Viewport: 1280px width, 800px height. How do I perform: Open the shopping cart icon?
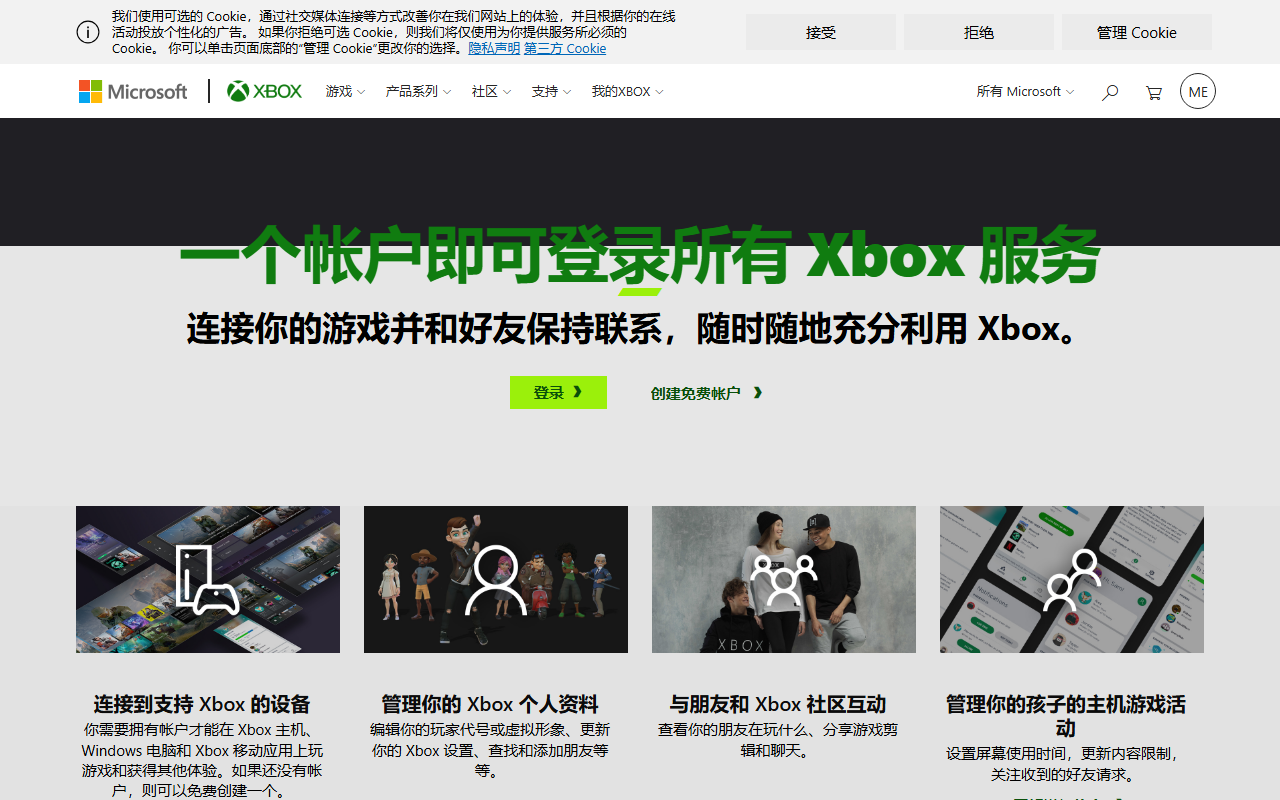pos(1154,92)
